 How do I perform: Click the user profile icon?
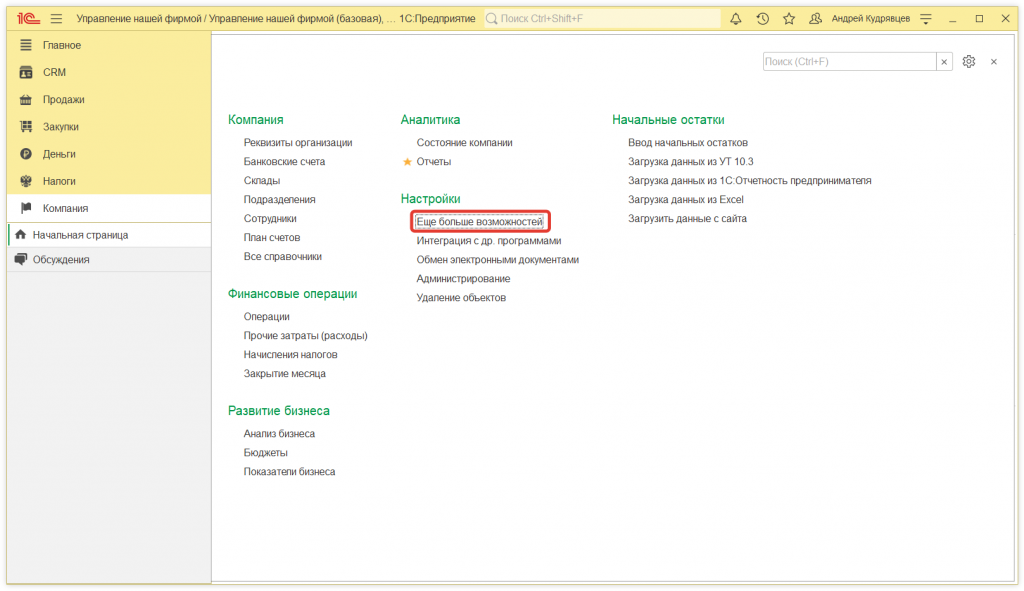(816, 19)
